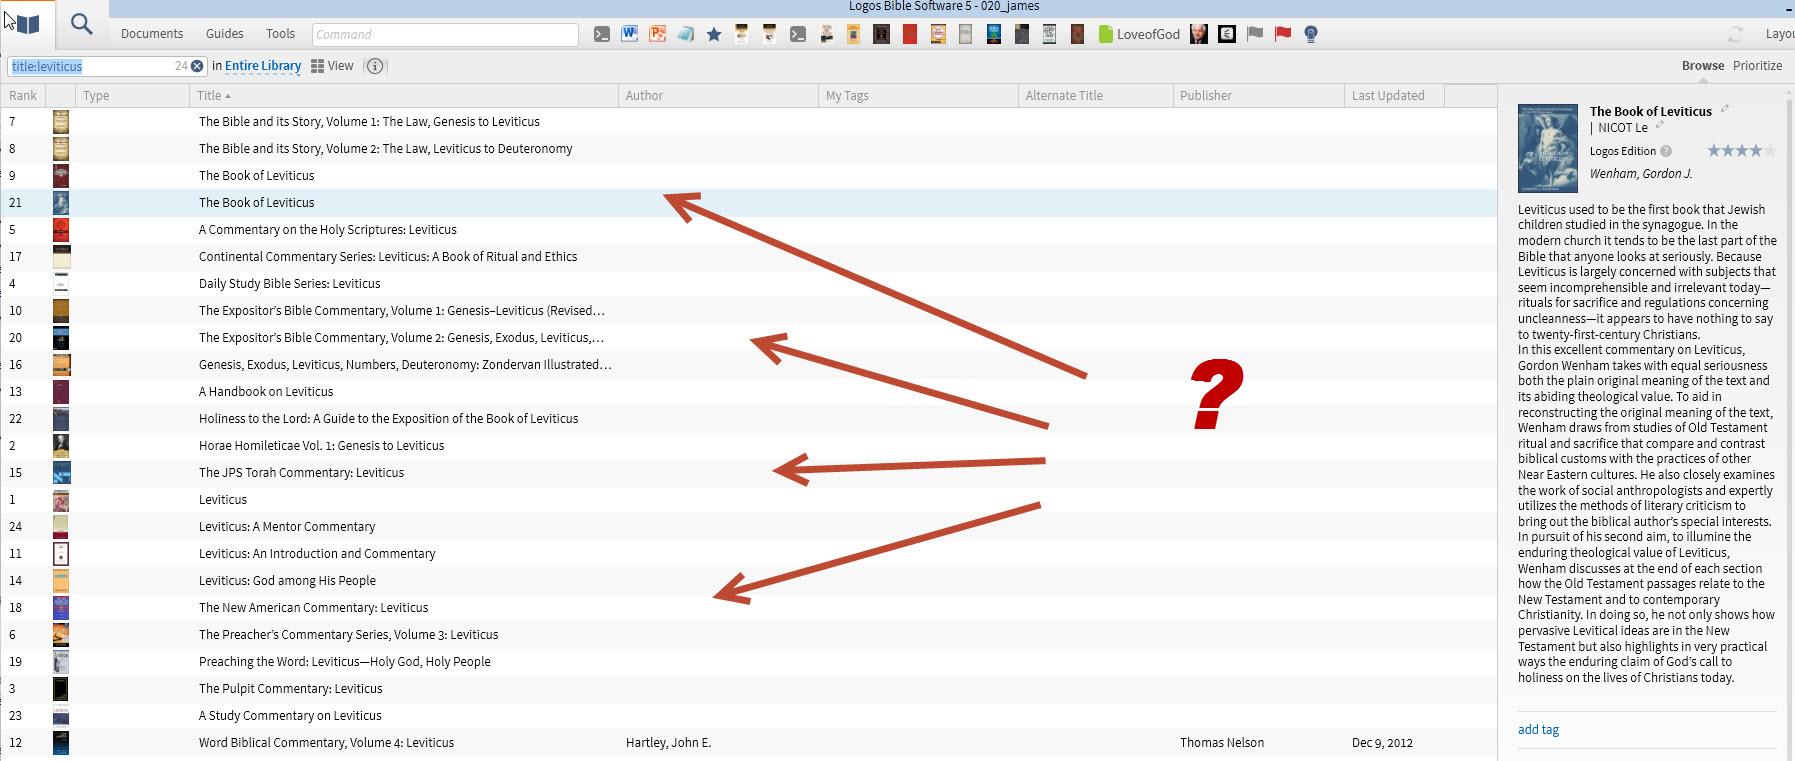The height and width of the screenshot is (761, 1795).
Task: Click Hartley, John E. author cell
Action: (x=668, y=743)
